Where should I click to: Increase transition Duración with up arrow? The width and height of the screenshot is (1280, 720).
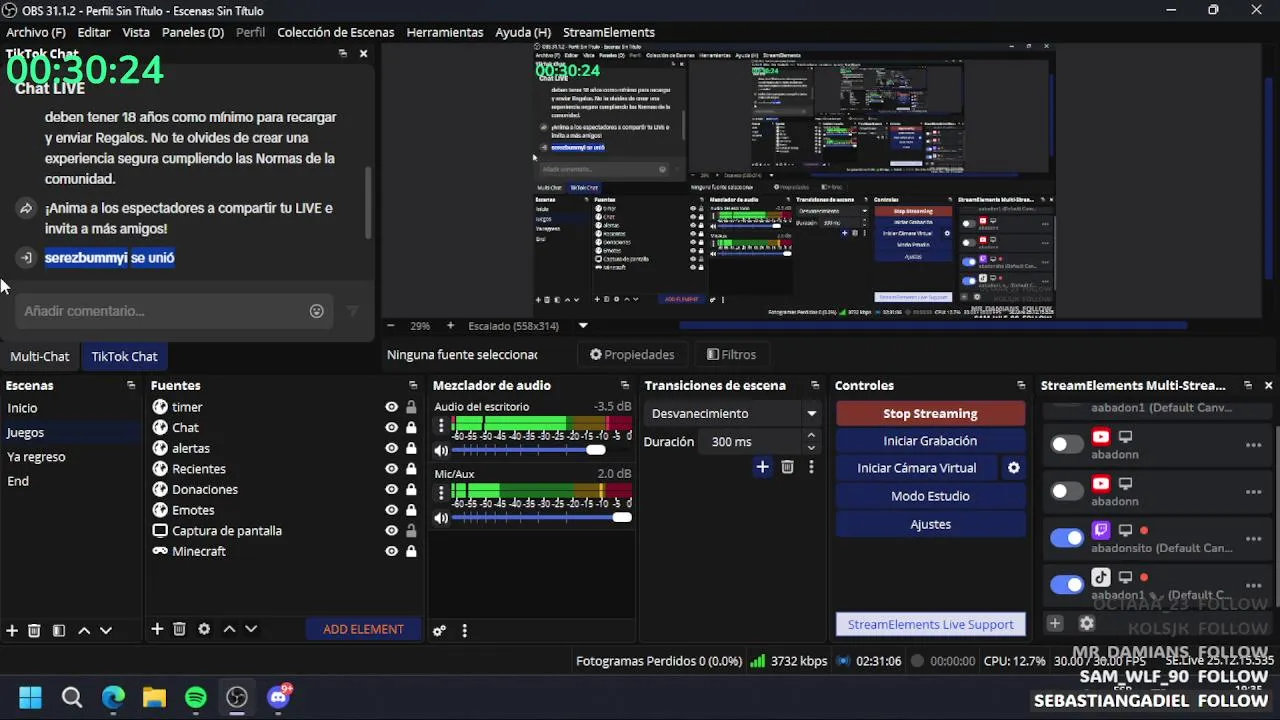(x=811, y=435)
